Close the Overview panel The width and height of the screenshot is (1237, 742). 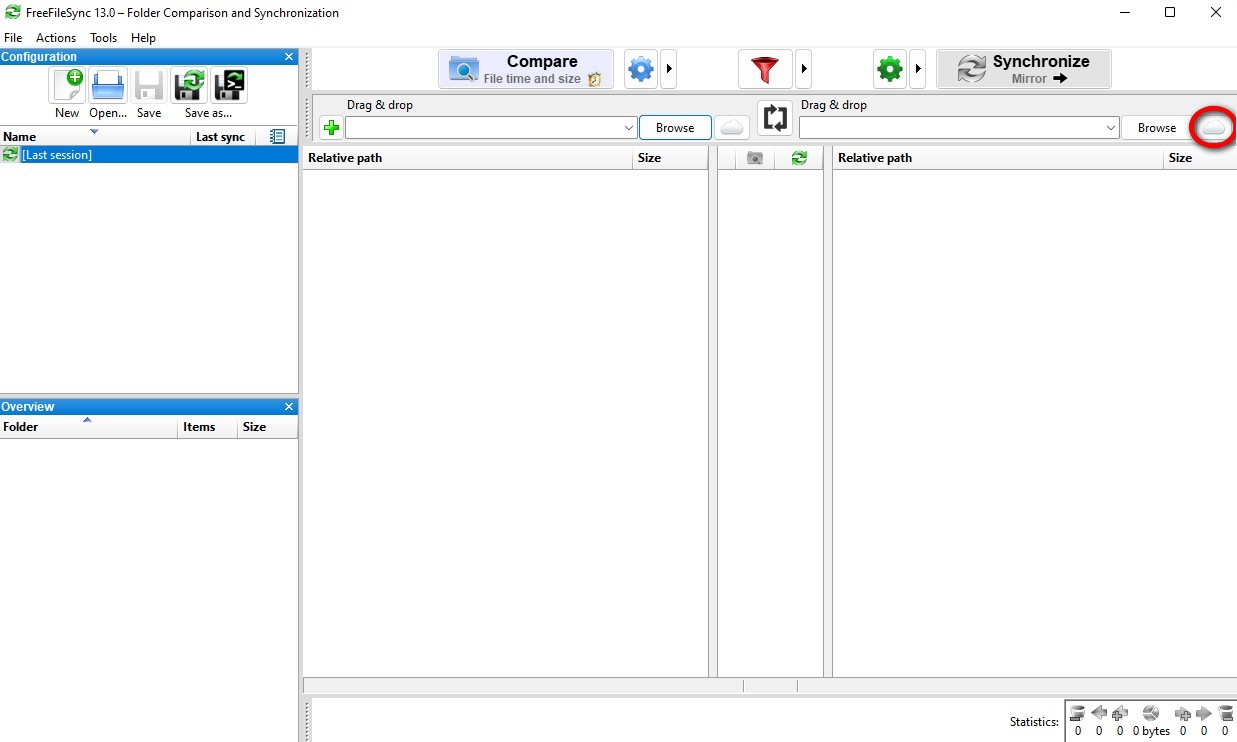coord(289,407)
